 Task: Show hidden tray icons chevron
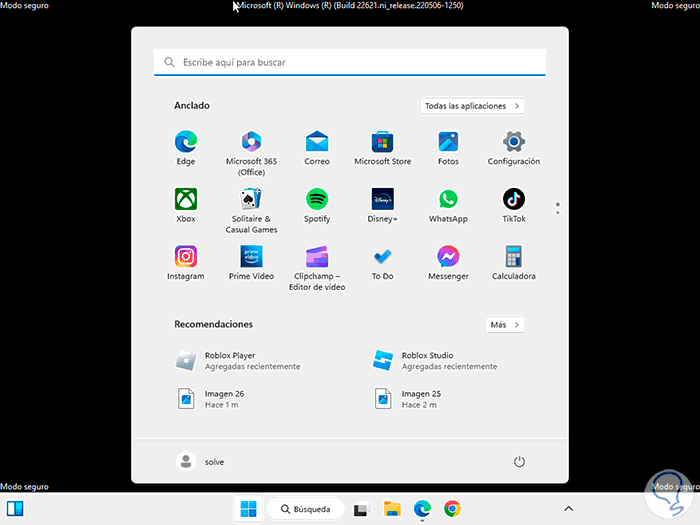568,508
